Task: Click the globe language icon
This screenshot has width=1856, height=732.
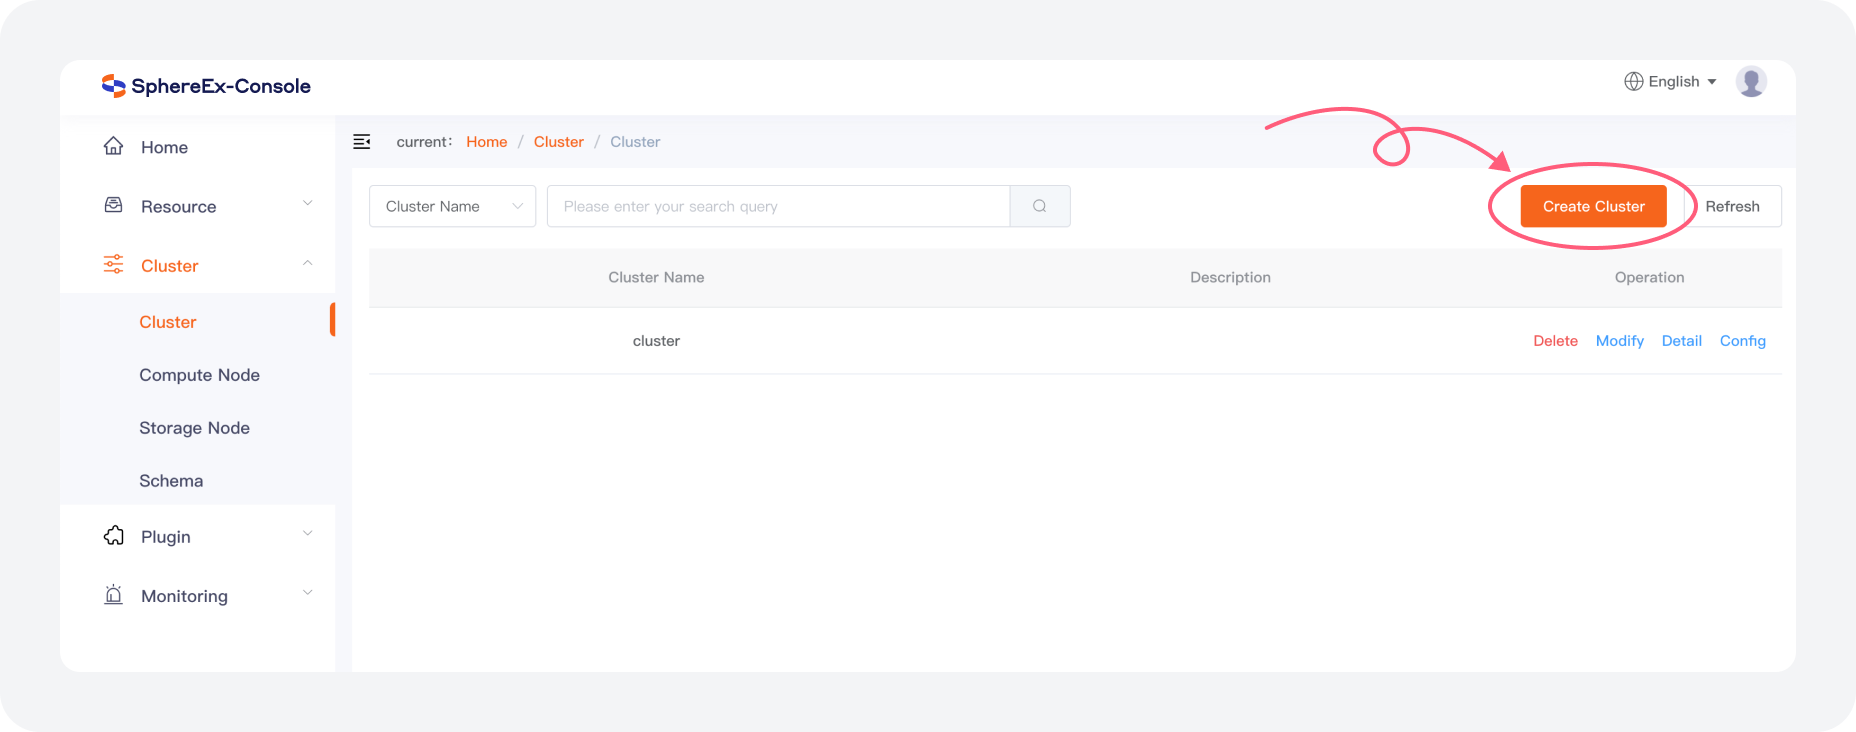Action: [x=1633, y=82]
